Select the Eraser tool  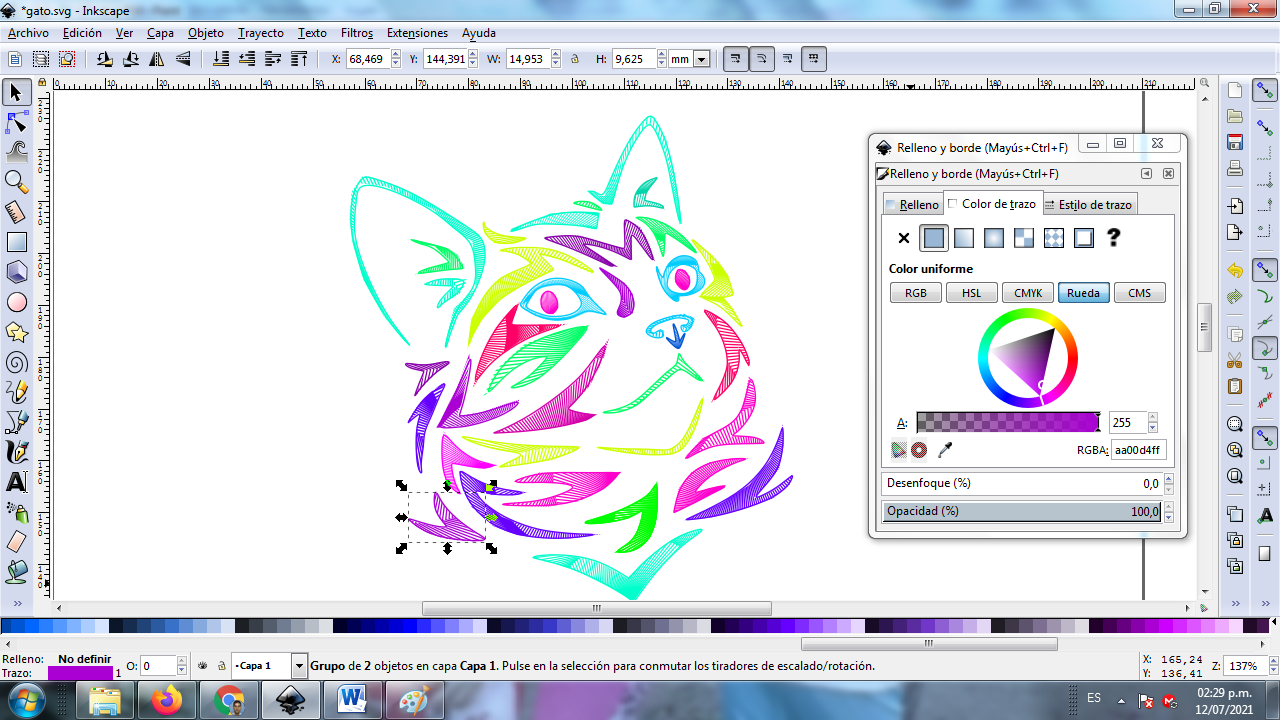[x=16, y=542]
